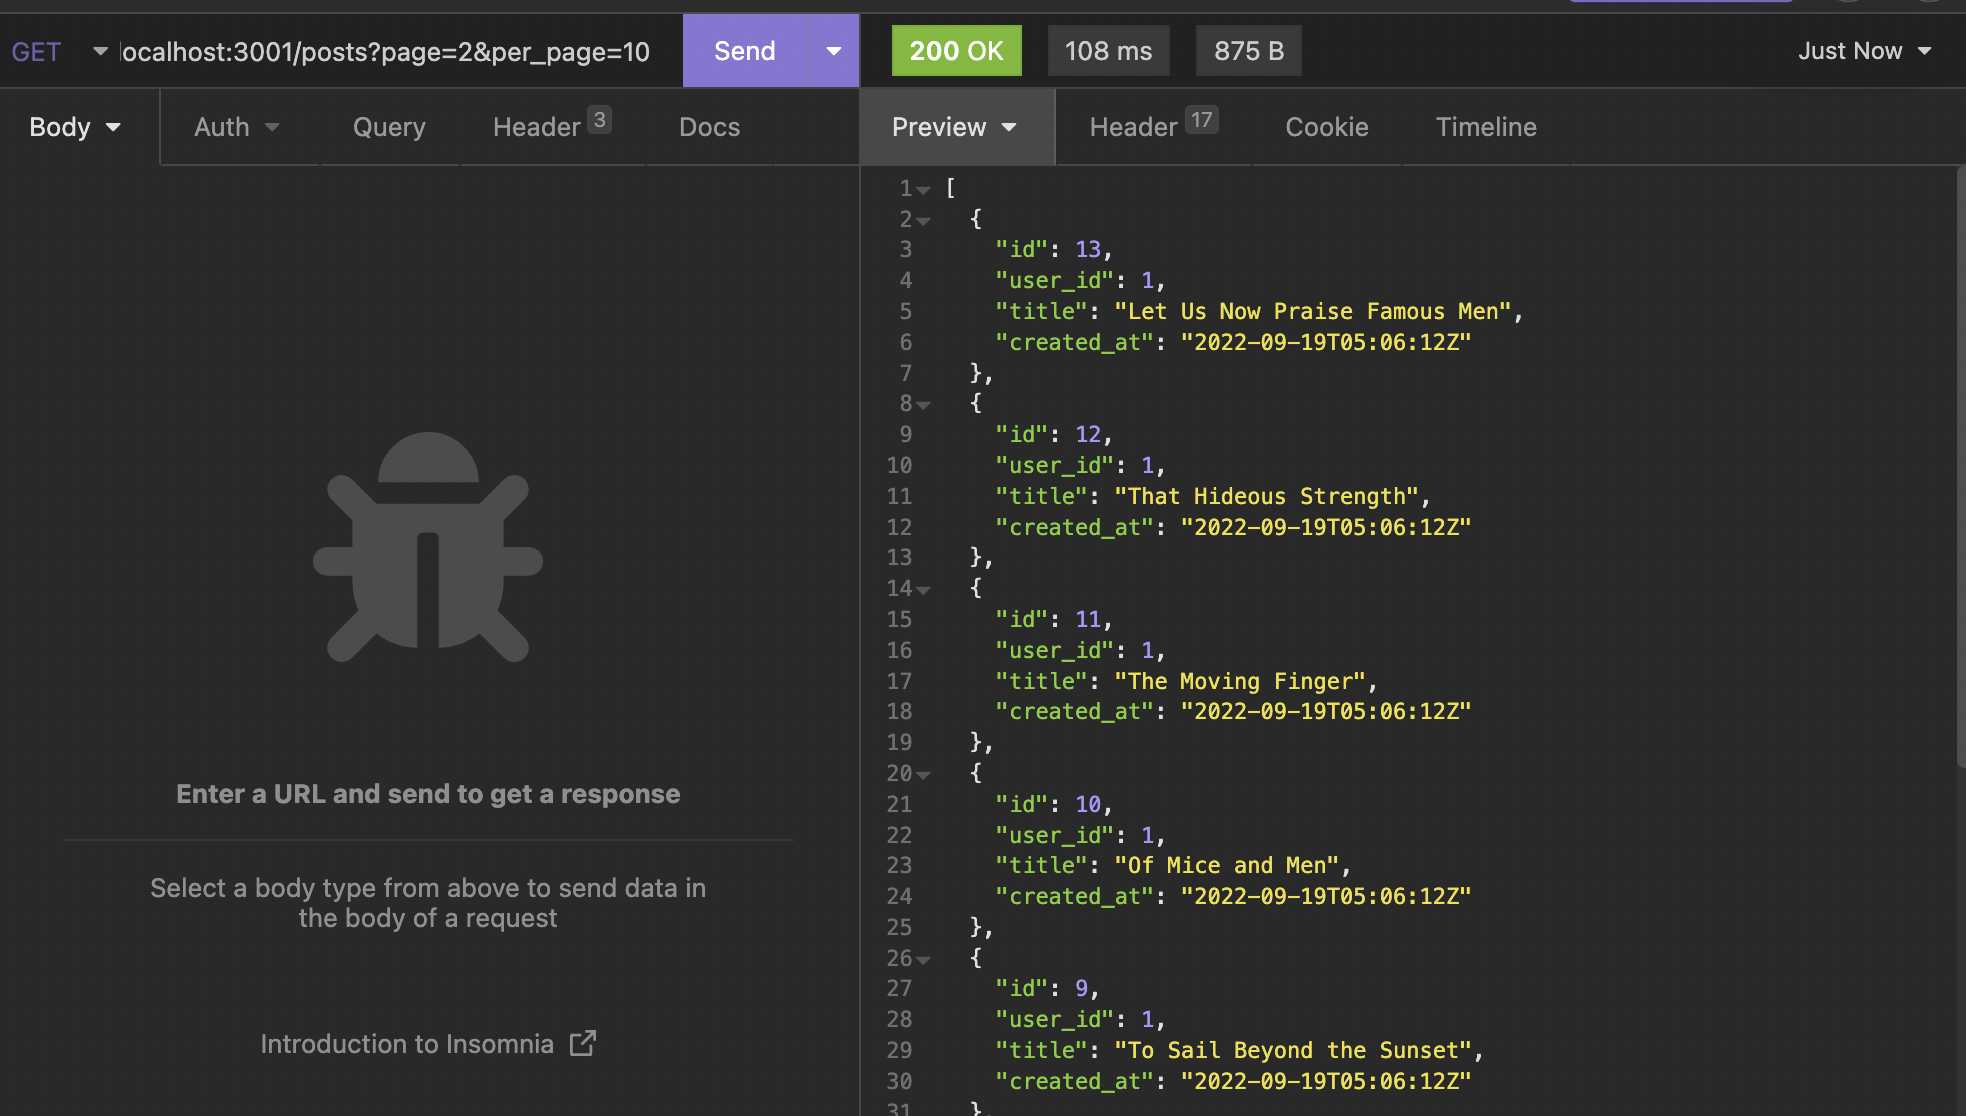Click the Send button

(x=744, y=51)
